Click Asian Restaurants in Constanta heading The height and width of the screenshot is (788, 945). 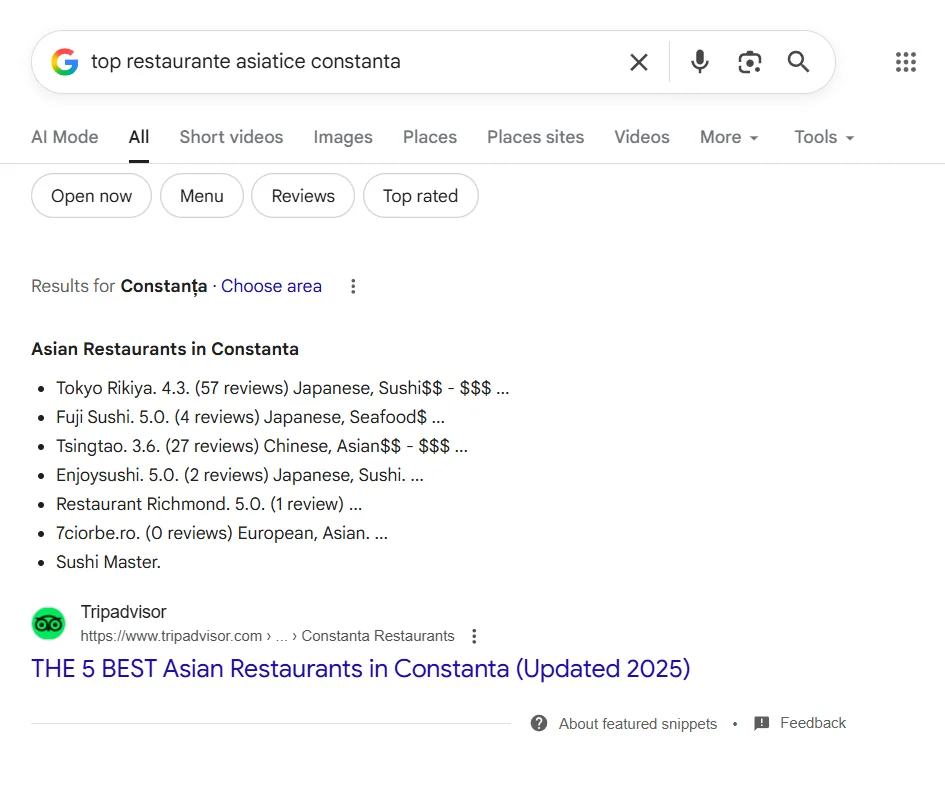(165, 349)
